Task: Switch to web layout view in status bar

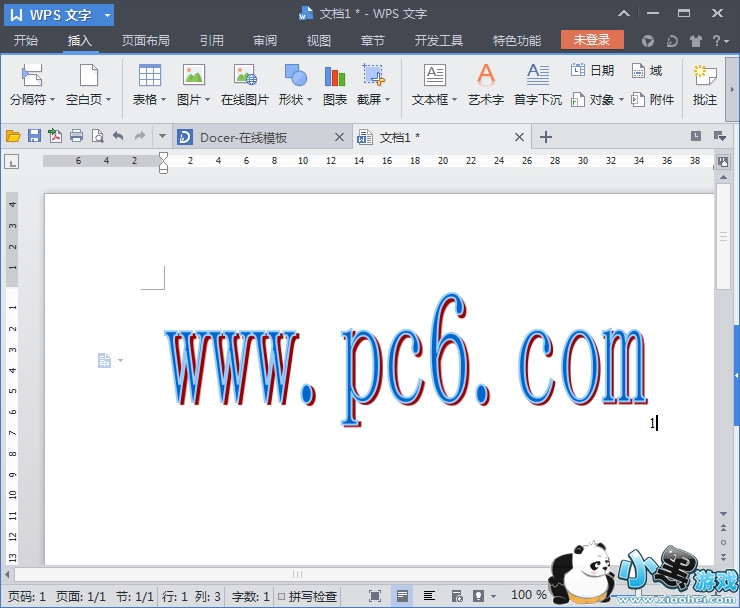Action: tap(457, 596)
